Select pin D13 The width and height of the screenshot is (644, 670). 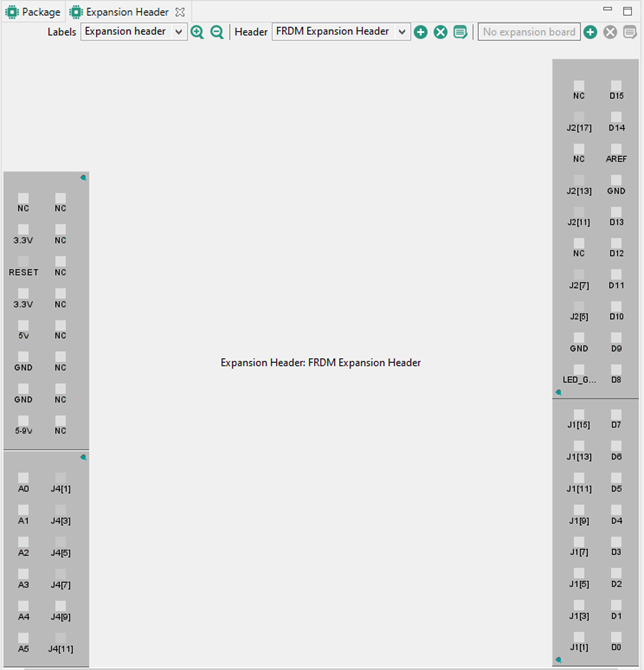click(x=616, y=212)
